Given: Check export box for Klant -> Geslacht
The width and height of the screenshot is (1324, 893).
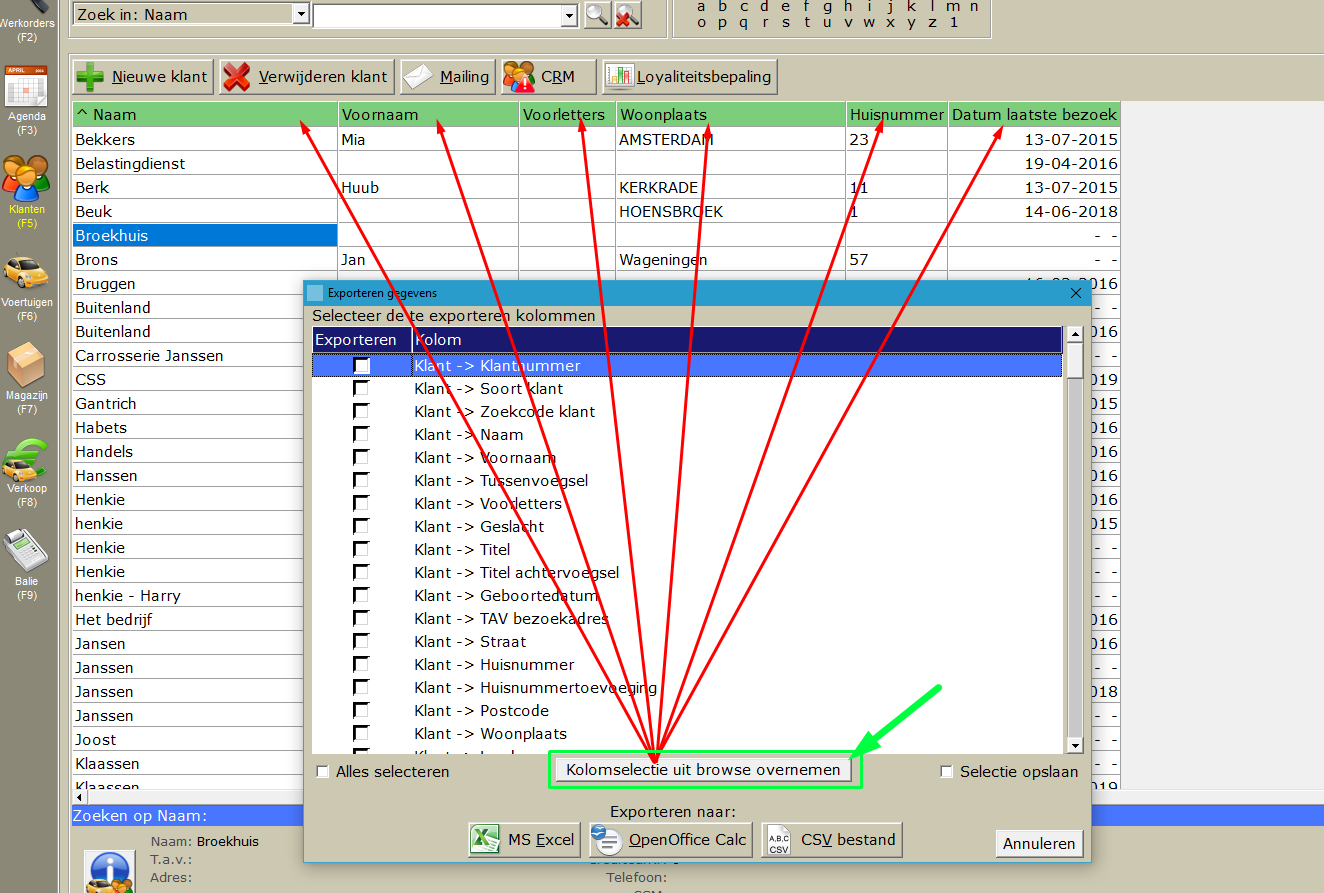Looking at the screenshot, I should (x=361, y=527).
